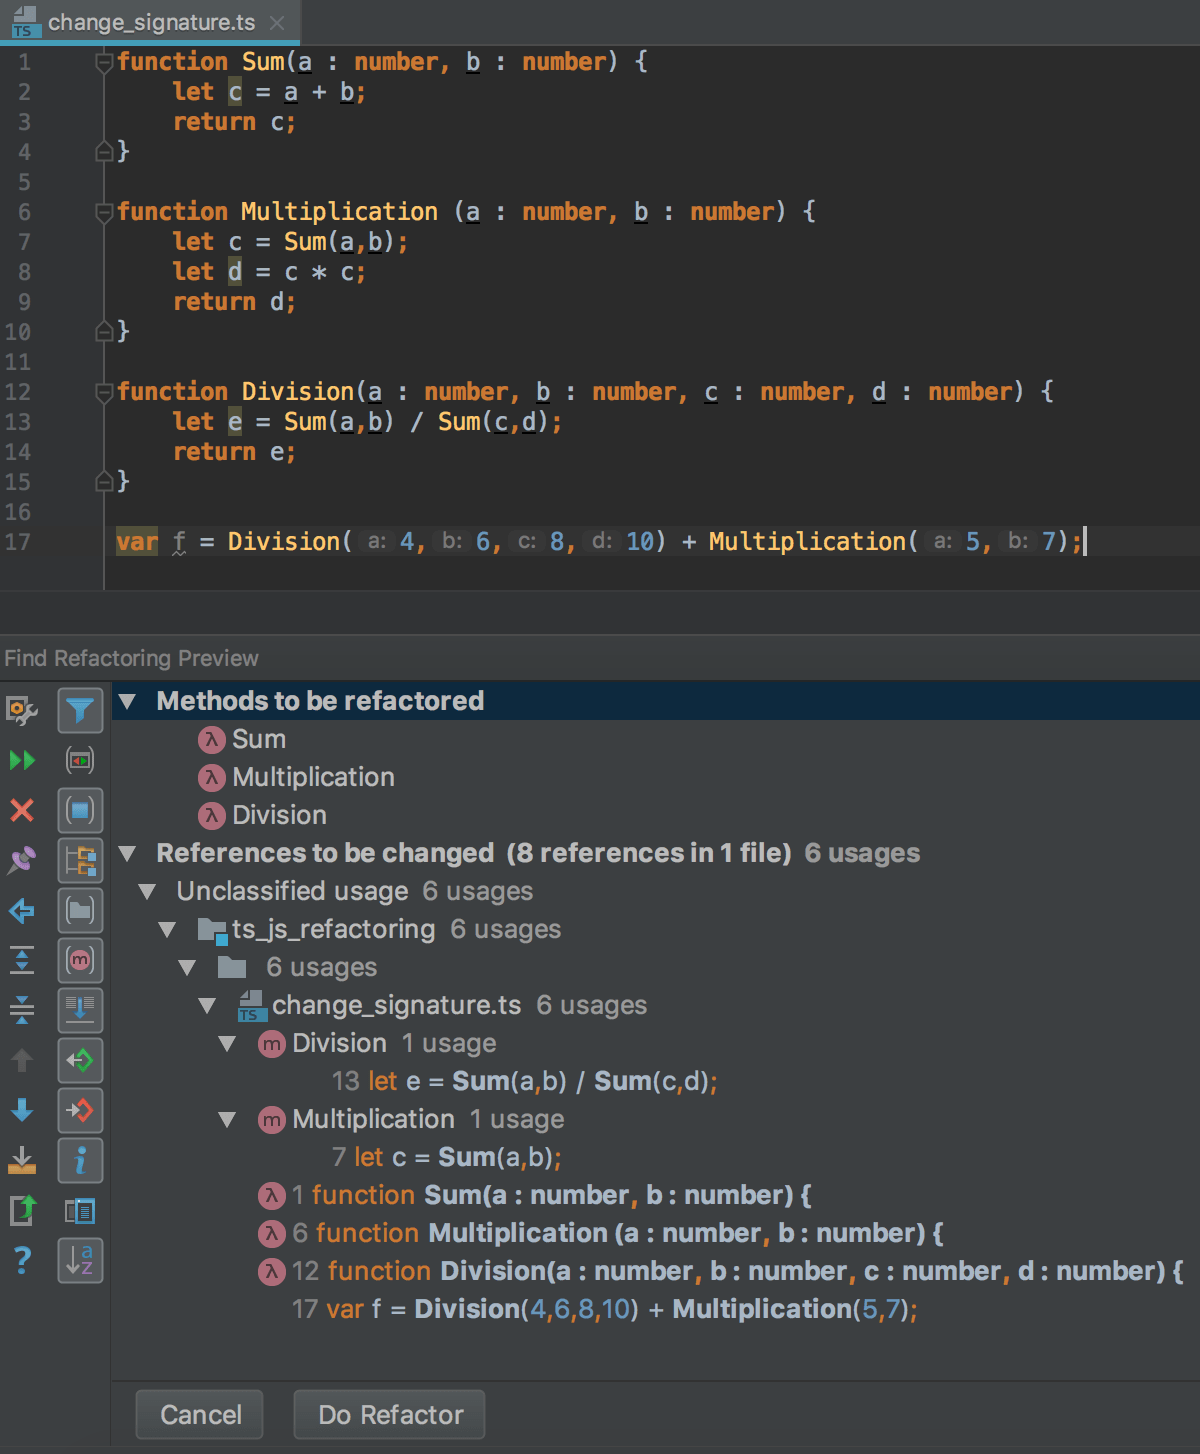This screenshot has width=1200, height=1454.
Task: Click Division 'm' method icon in tree
Action: [x=271, y=1044]
